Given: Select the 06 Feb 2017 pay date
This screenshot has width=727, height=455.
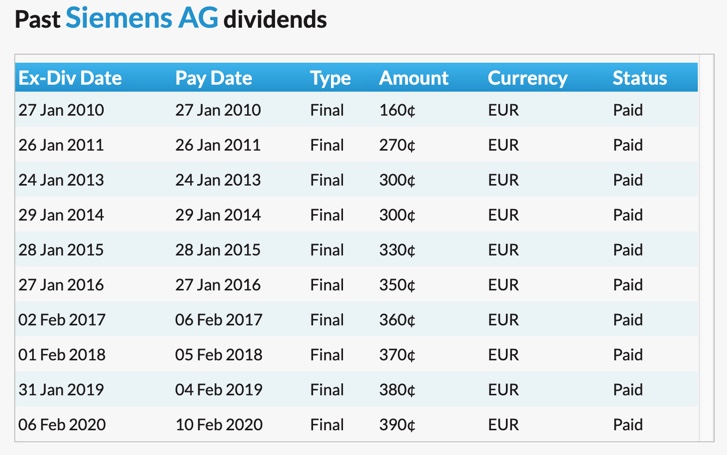Looking at the screenshot, I should click(x=219, y=320).
